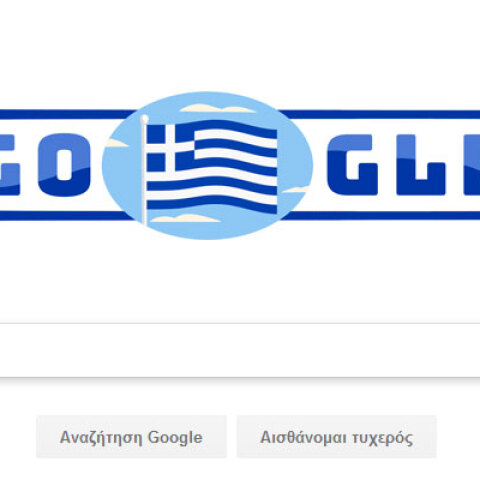The width and height of the screenshot is (480, 480).
Task: Click the bottom blue stripe right of oval
Action: coord(382,216)
